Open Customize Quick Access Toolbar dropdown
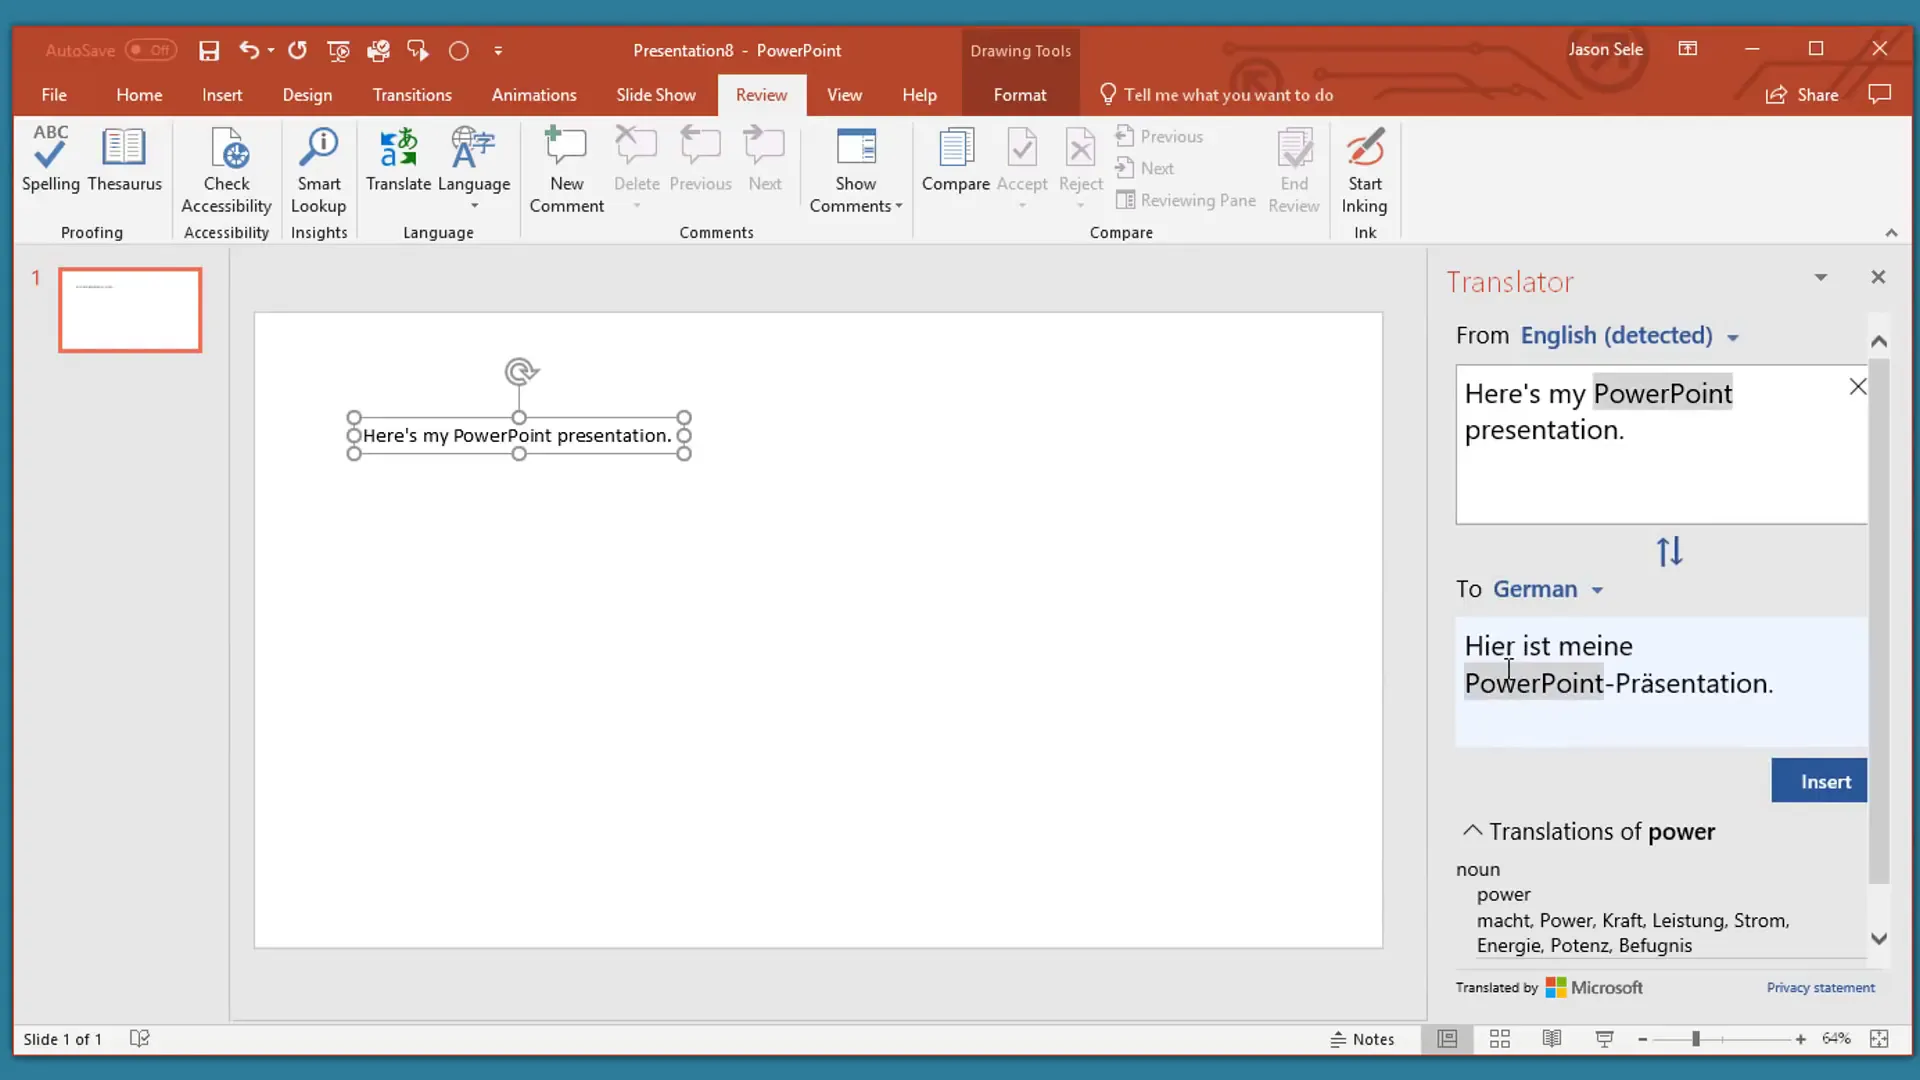The width and height of the screenshot is (1920, 1080). pos(498,51)
